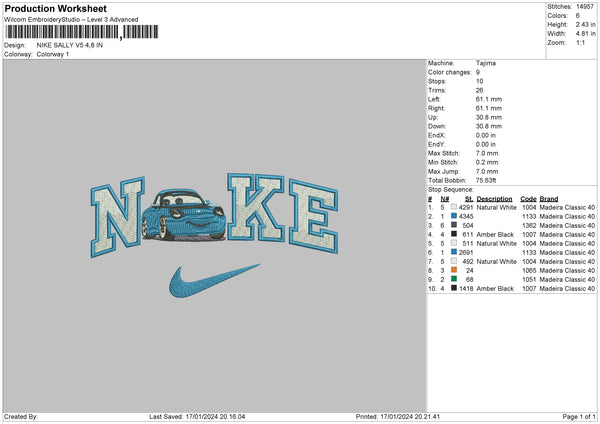Pick the purple-grey swatch in stop row 3
This screenshot has height=424, width=600.
coord(454,225)
